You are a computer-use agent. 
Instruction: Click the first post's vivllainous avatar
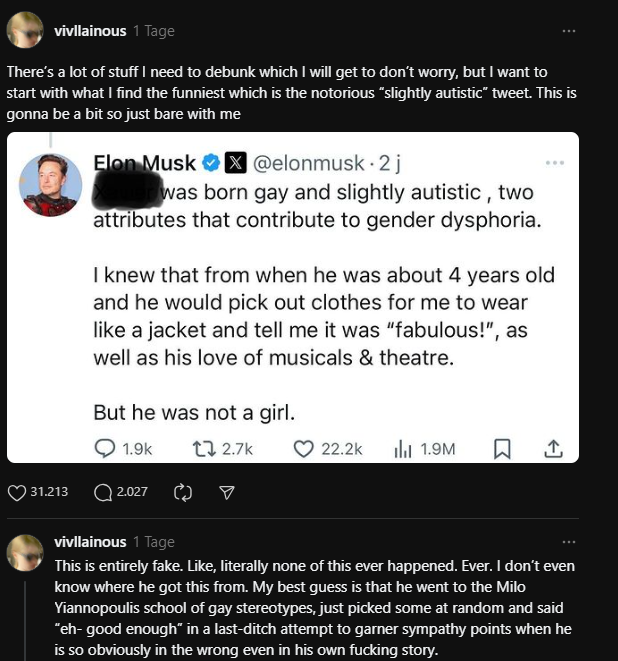tap(24, 30)
